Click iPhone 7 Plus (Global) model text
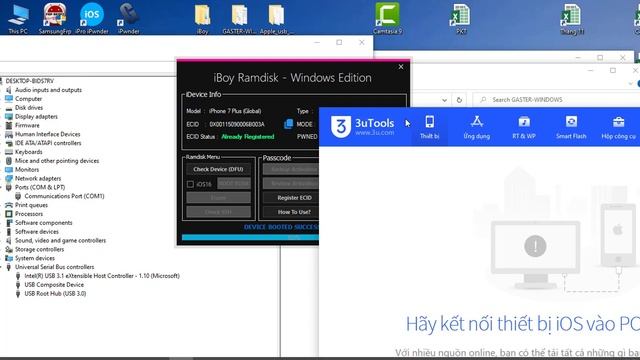This screenshot has width=640, height=360. (x=235, y=111)
